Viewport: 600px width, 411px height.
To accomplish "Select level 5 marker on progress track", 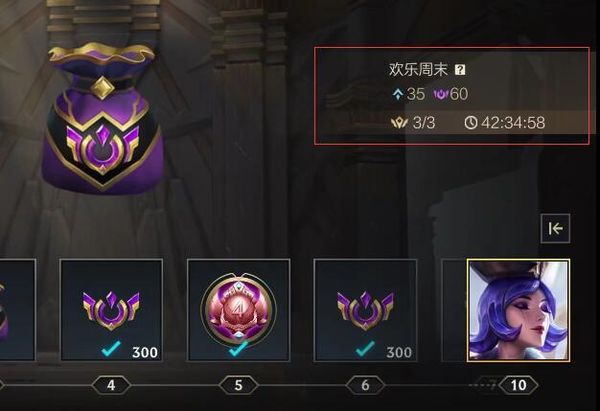I will (238, 385).
